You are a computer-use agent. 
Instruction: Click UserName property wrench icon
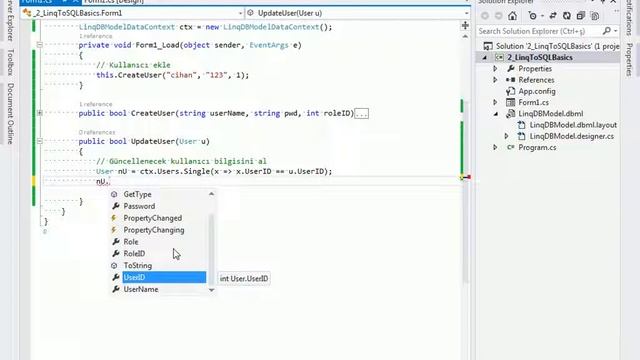[x=116, y=289]
